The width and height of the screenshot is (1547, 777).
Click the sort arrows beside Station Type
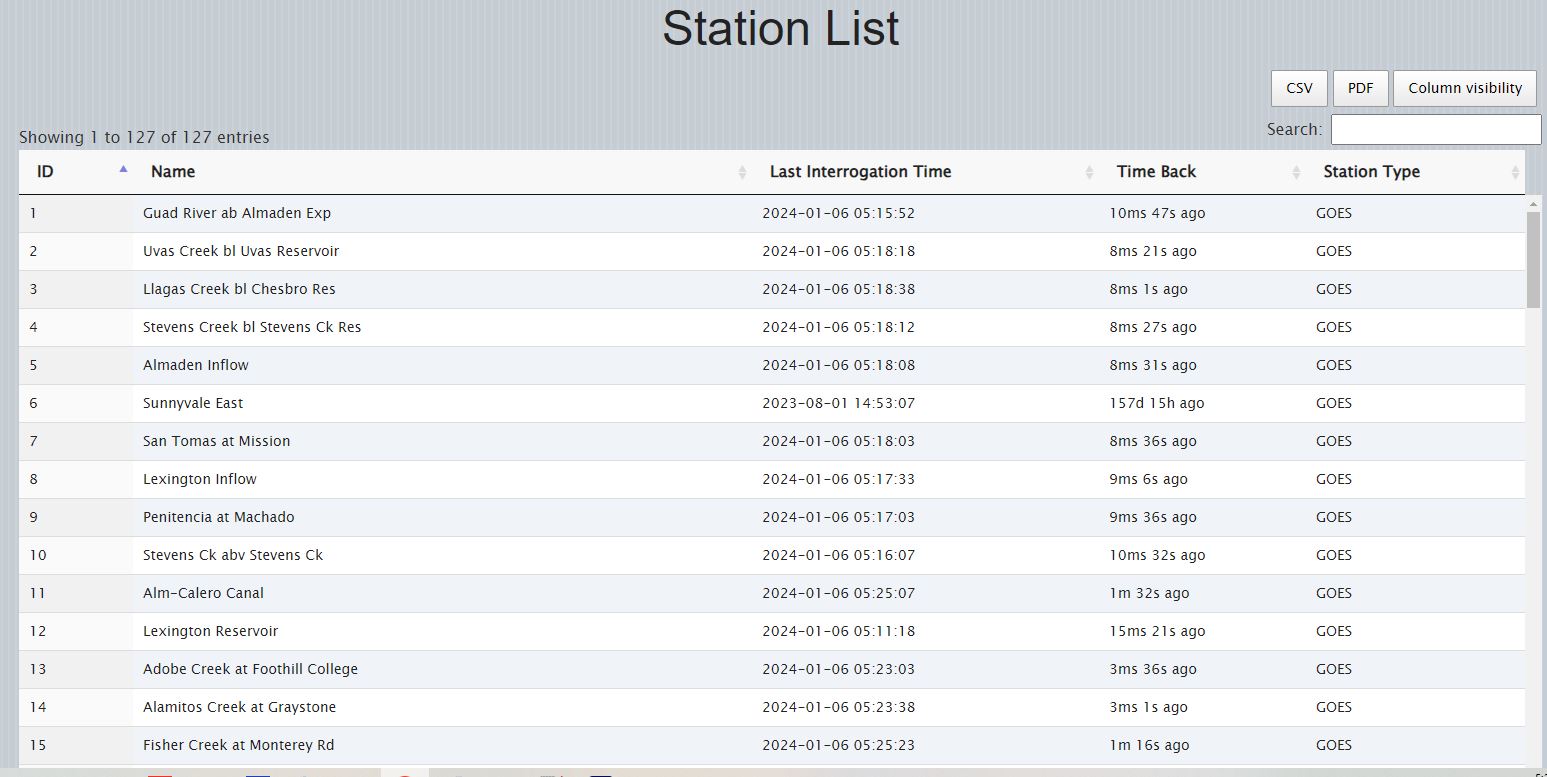(1515, 172)
